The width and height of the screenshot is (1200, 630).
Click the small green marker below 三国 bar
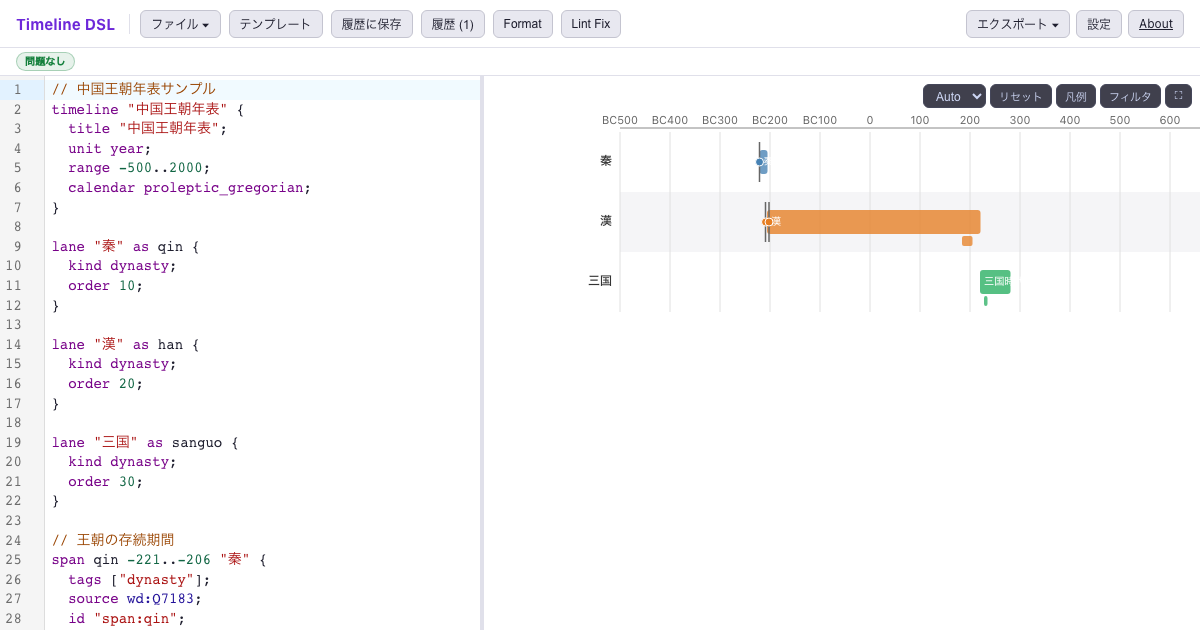click(x=985, y=301)
